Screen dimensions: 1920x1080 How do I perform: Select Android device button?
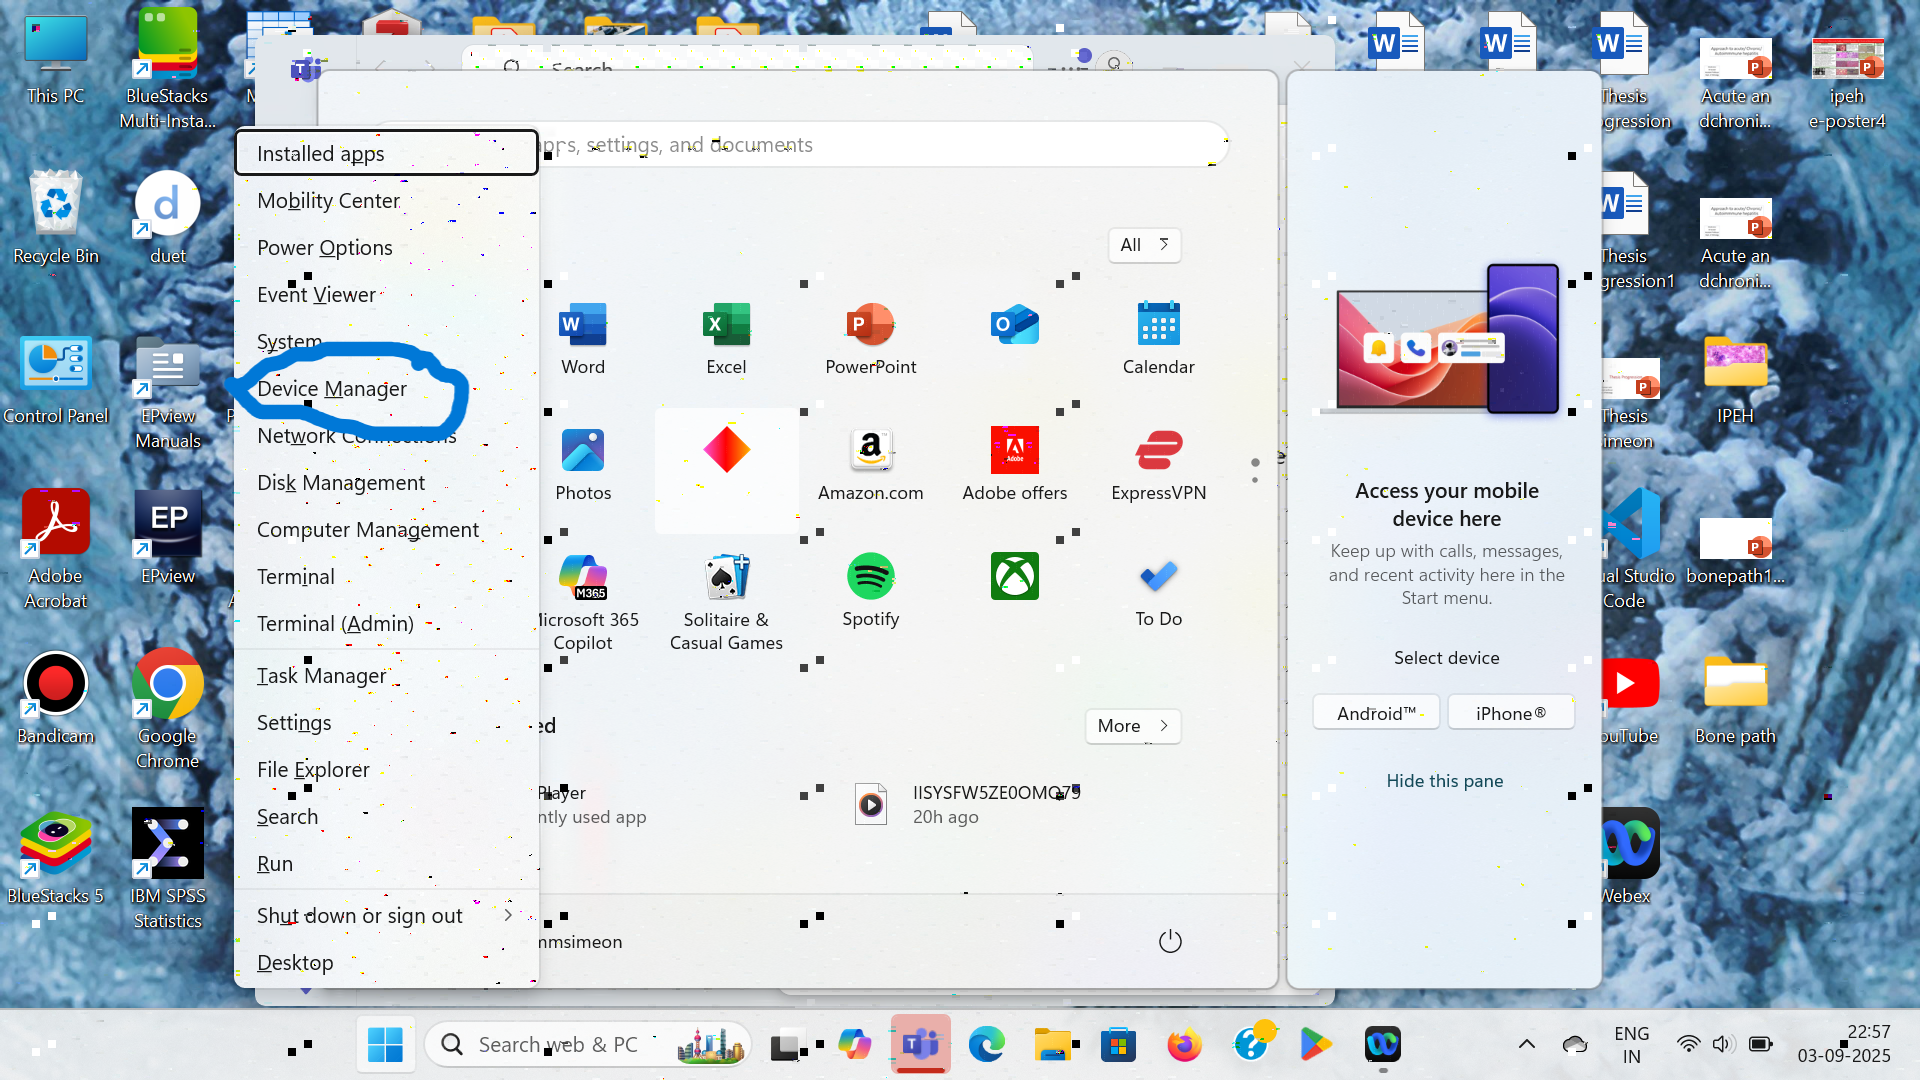(x=1376, y=713)
